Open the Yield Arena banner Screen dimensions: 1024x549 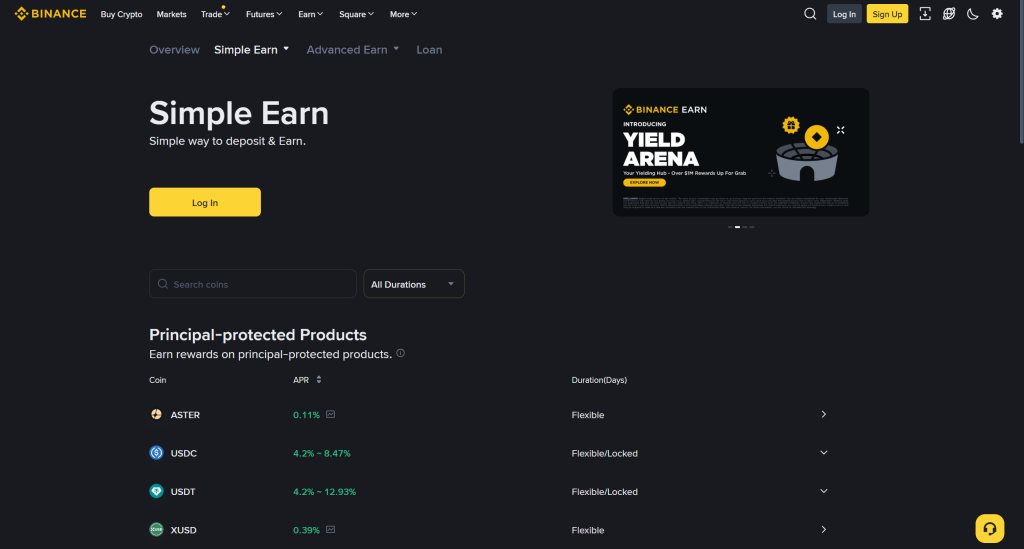(x=741, y=152)
